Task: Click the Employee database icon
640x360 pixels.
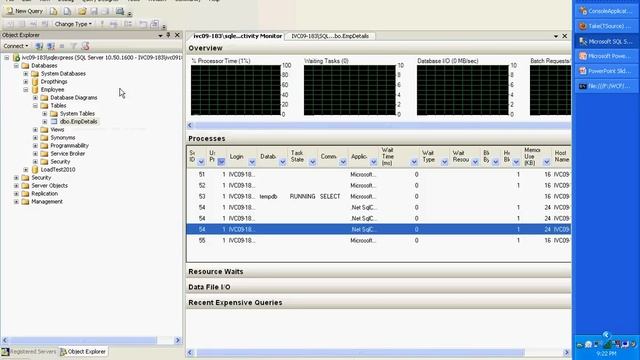Action: point(35,90)
